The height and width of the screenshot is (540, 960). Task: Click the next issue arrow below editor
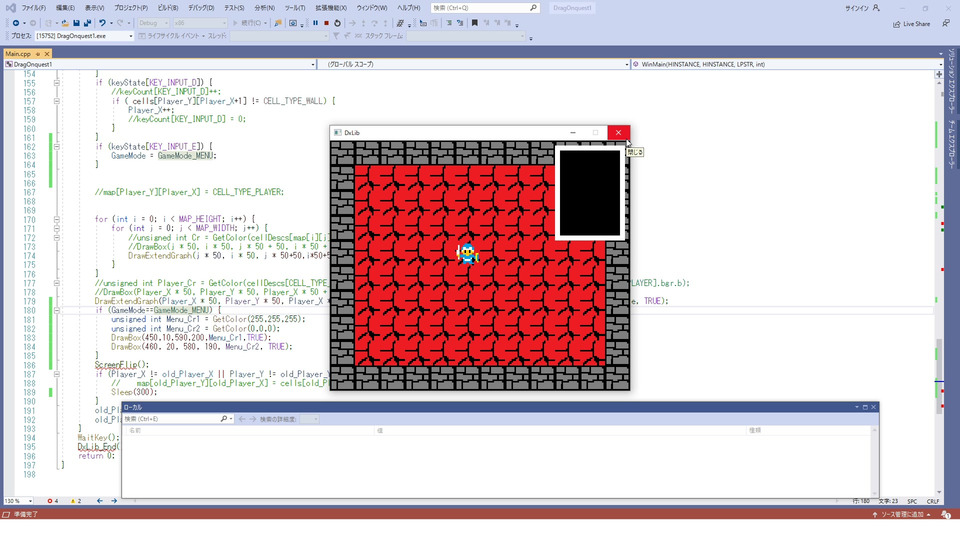114,501
